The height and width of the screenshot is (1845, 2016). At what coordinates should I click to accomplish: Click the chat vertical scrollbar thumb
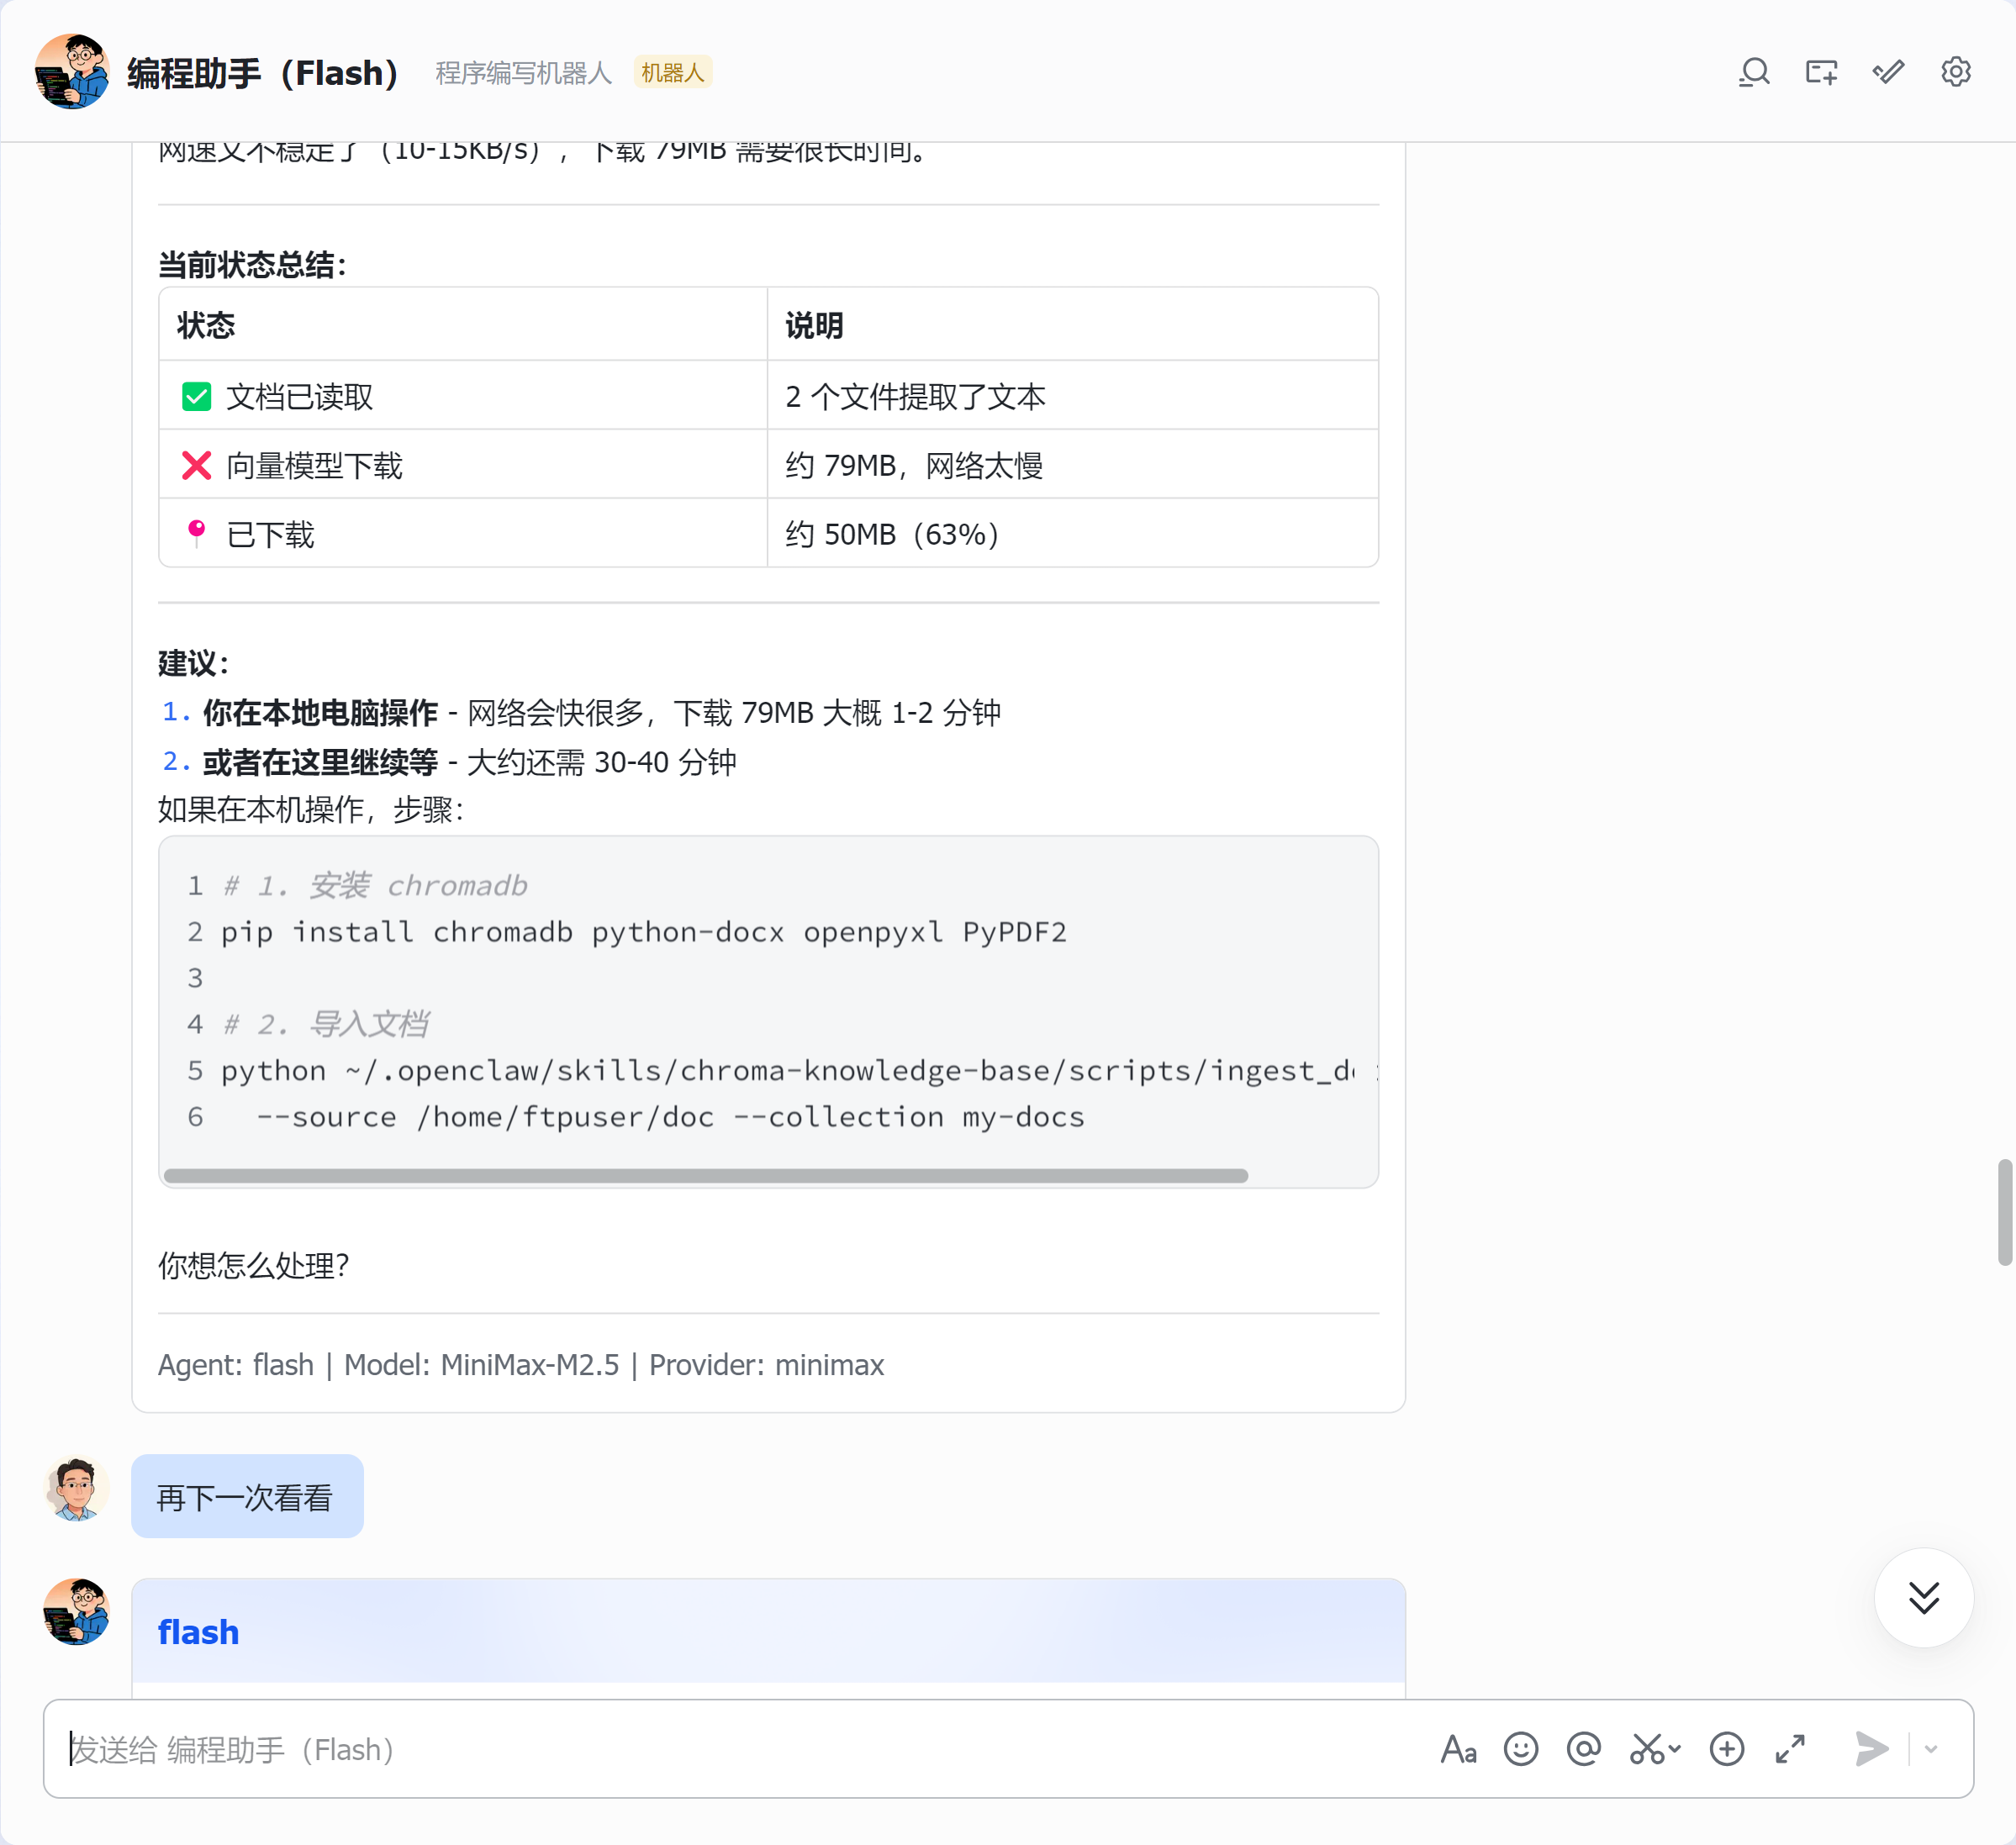coord(2005,1212)
